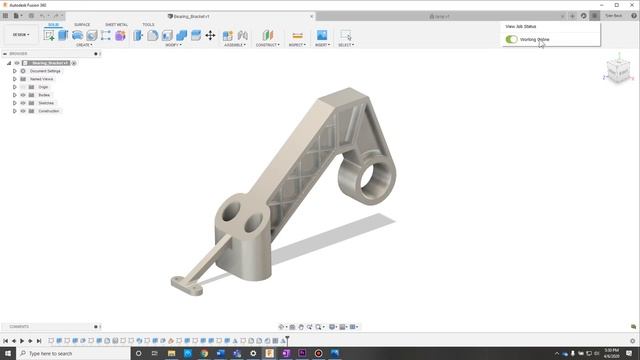Viewport: 640px width, 360px height.
Task: Select the Offset Plane construct tool
Action: coord(268,36)
